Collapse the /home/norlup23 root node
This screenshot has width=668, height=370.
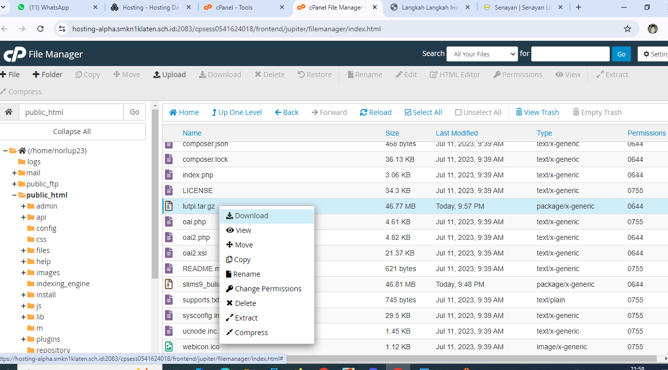5,151
